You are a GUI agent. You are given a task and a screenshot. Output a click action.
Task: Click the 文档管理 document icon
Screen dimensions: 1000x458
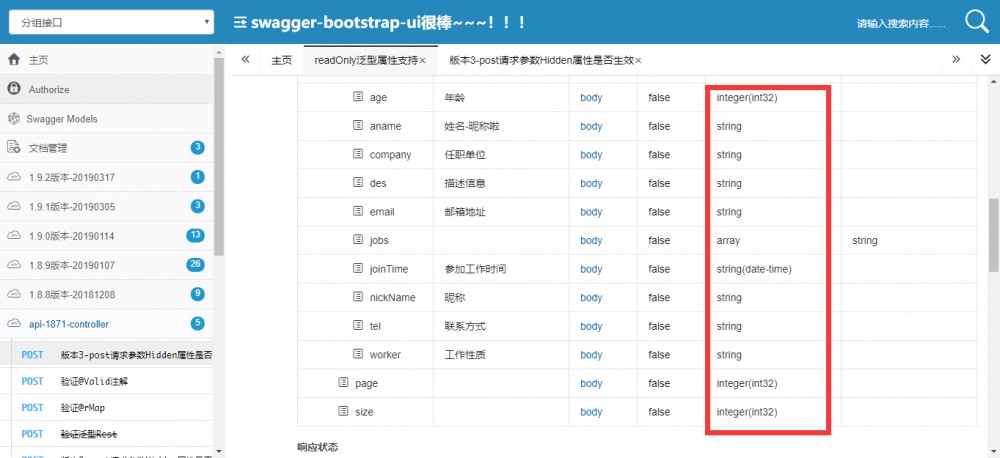[x=14, y=147]
